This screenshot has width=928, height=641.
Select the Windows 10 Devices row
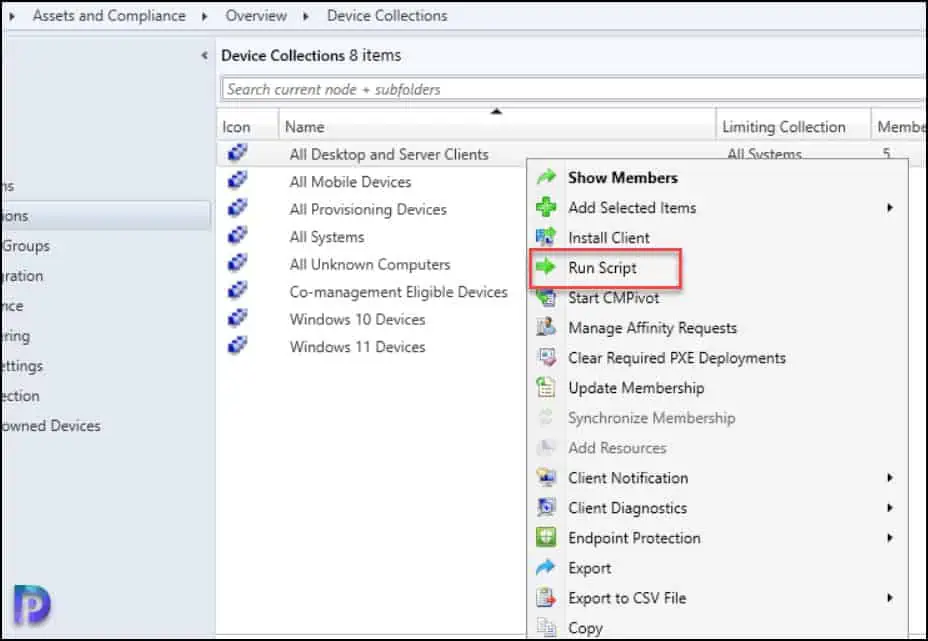(371, 319)
